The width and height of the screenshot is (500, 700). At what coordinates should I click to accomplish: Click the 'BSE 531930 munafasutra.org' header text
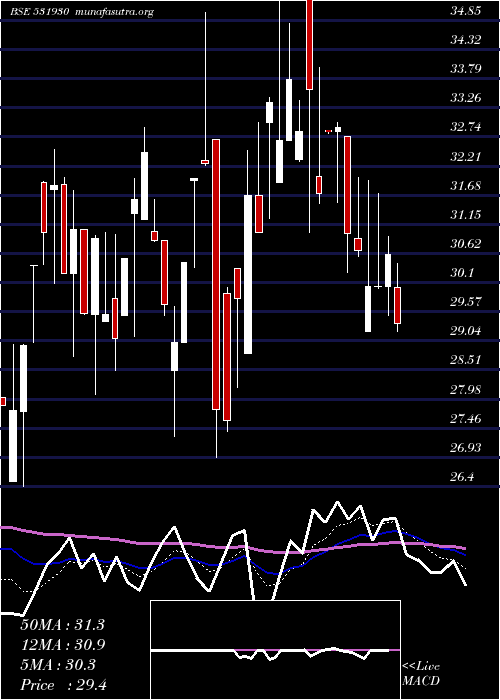coord(82,12)
